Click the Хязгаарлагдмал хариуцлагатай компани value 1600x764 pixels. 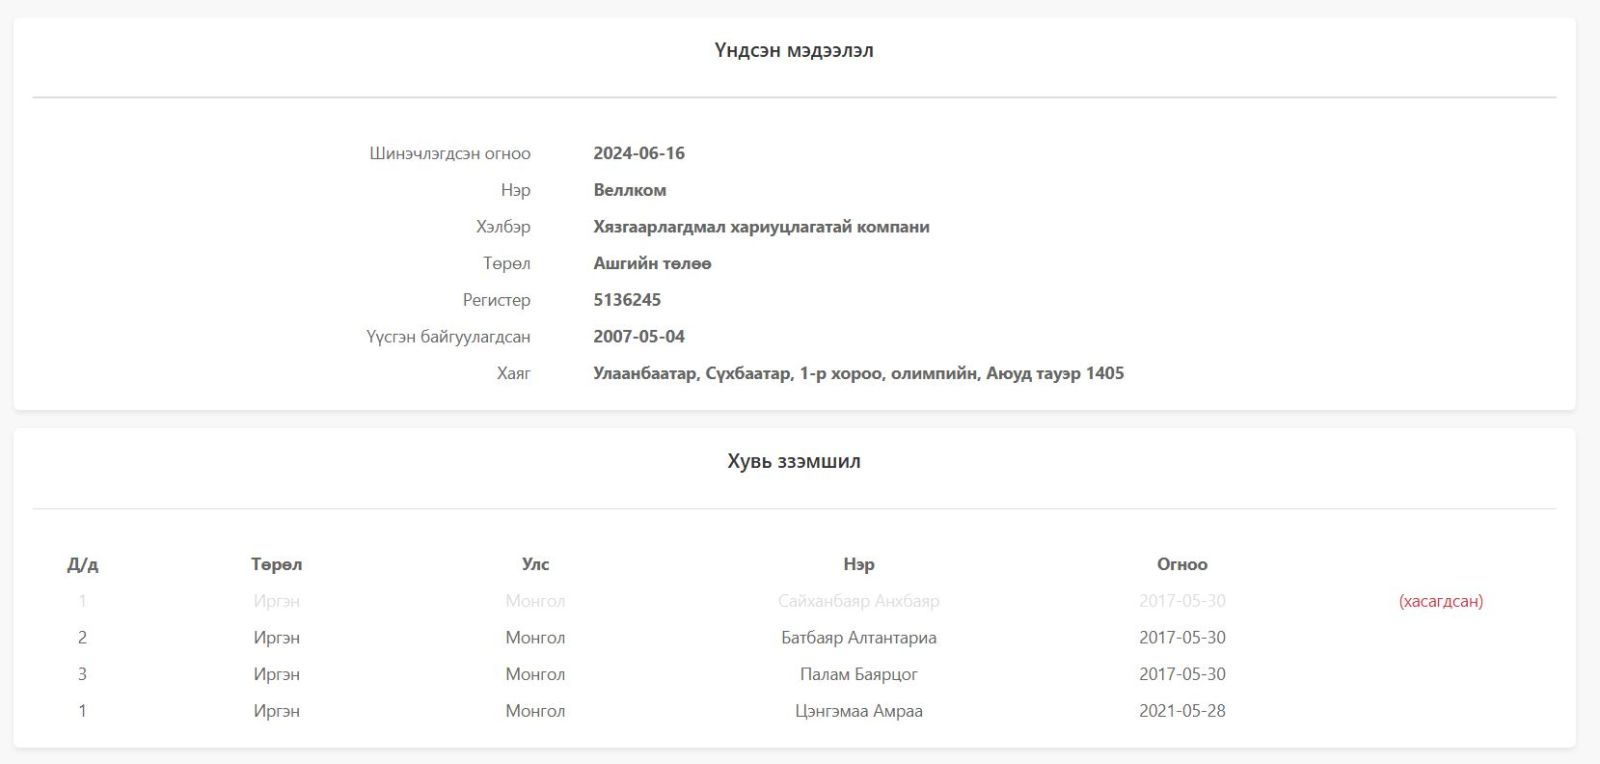pos(760,227)
